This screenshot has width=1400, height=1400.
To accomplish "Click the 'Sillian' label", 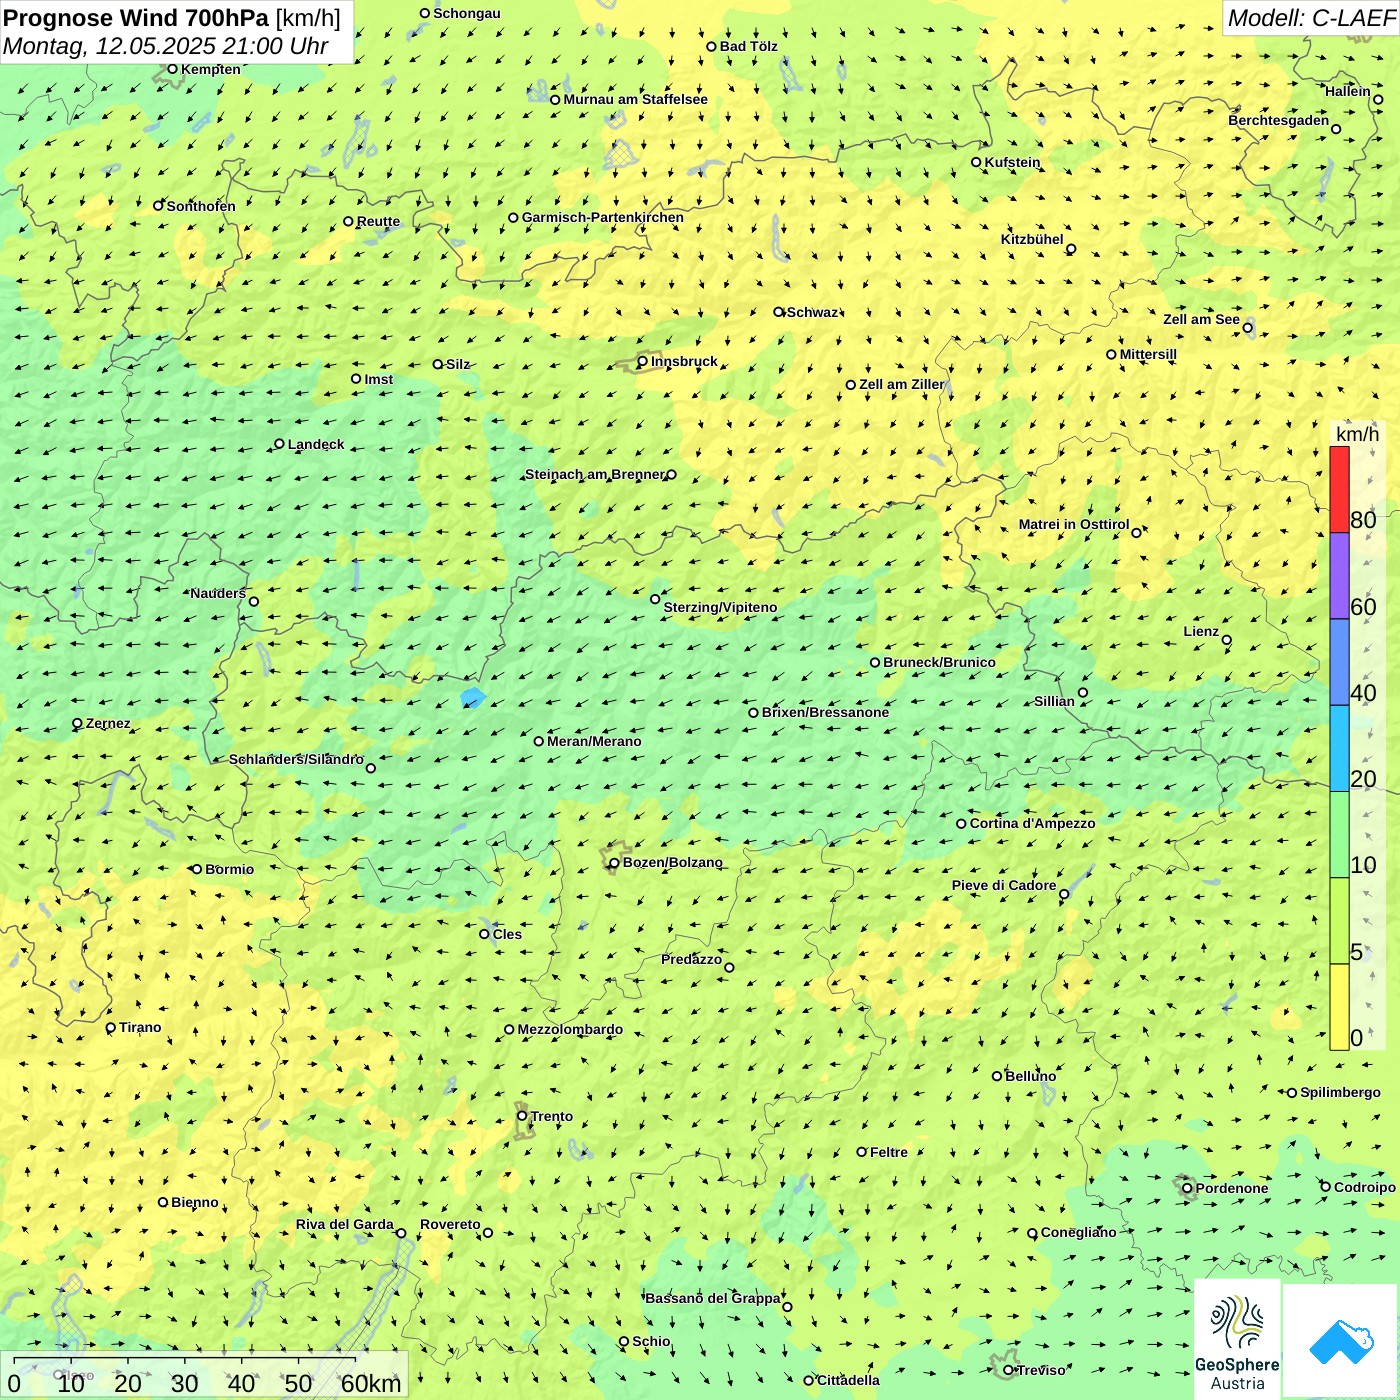I will (x=1055, y=701).
